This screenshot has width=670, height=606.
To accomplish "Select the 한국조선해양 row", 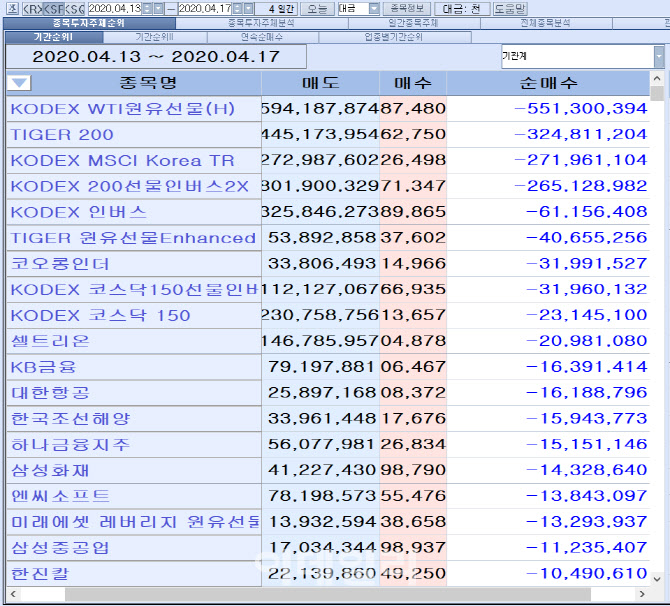I will (328, 419).
